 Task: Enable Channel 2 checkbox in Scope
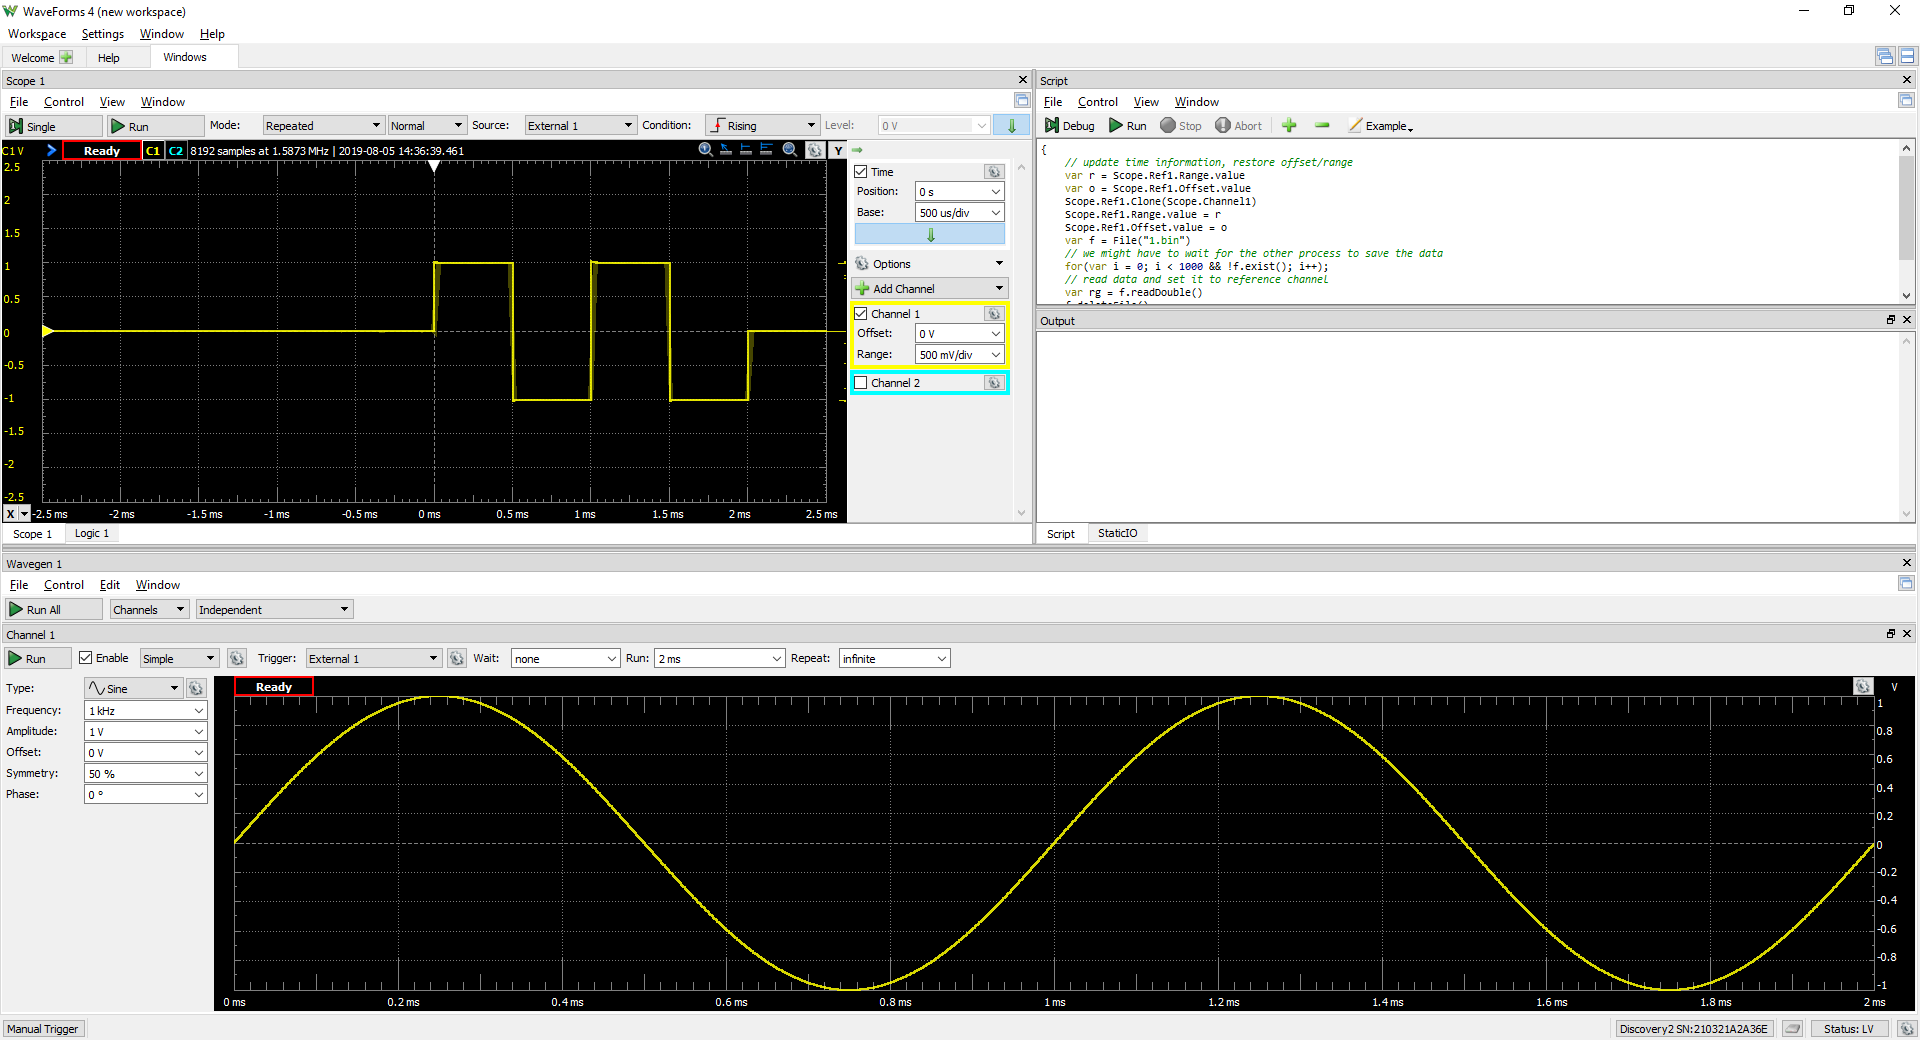861,383
